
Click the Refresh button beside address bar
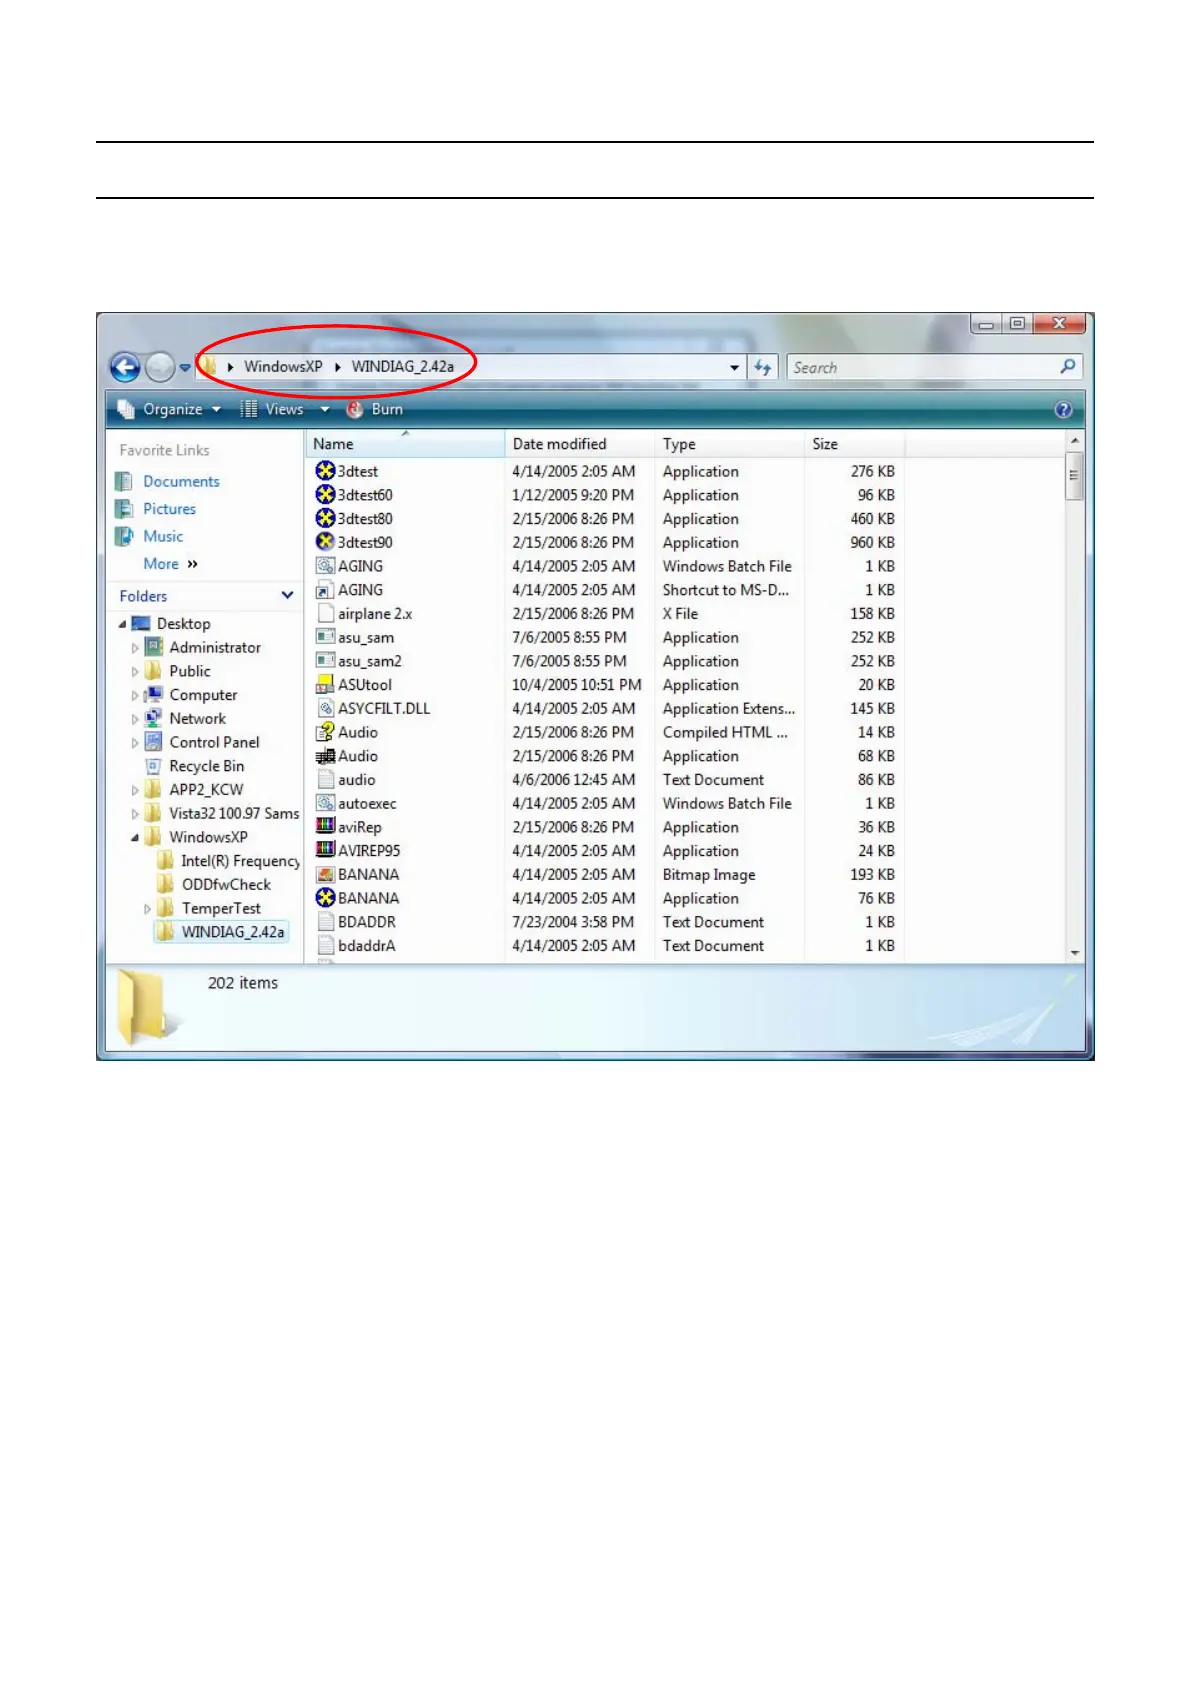click(x=763, y=368)
